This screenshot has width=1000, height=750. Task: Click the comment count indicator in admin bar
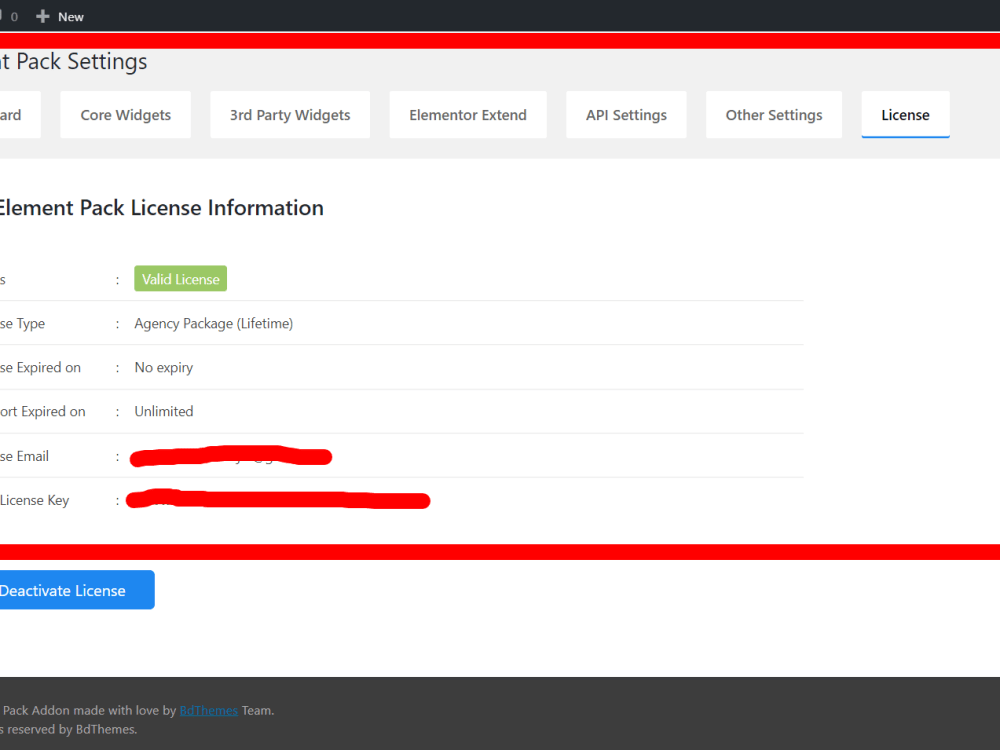pyautogui.click(x=12, y=16)
